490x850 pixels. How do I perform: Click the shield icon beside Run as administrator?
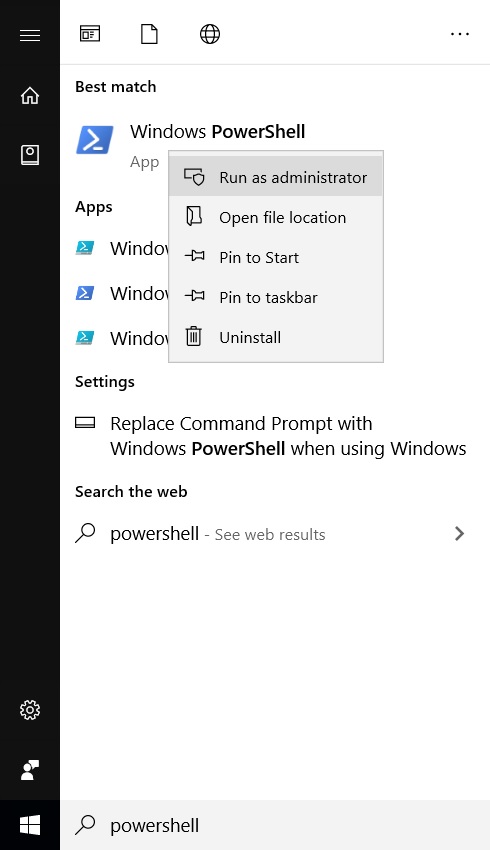point(194,177)
